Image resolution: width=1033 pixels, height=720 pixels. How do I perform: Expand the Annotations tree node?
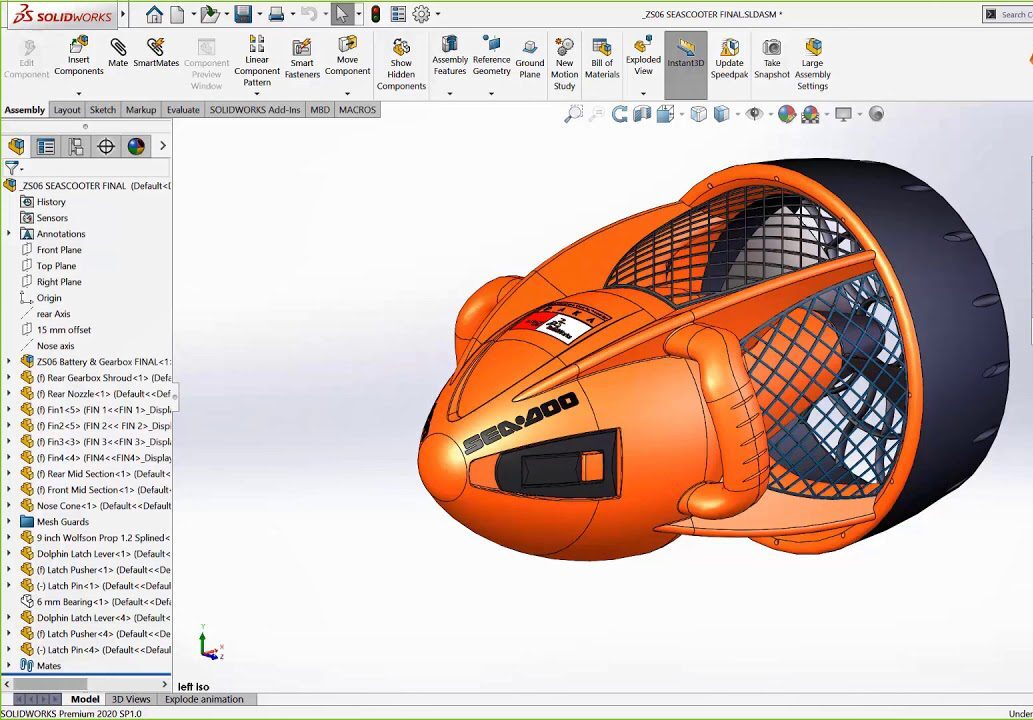[x=9, y=234]
